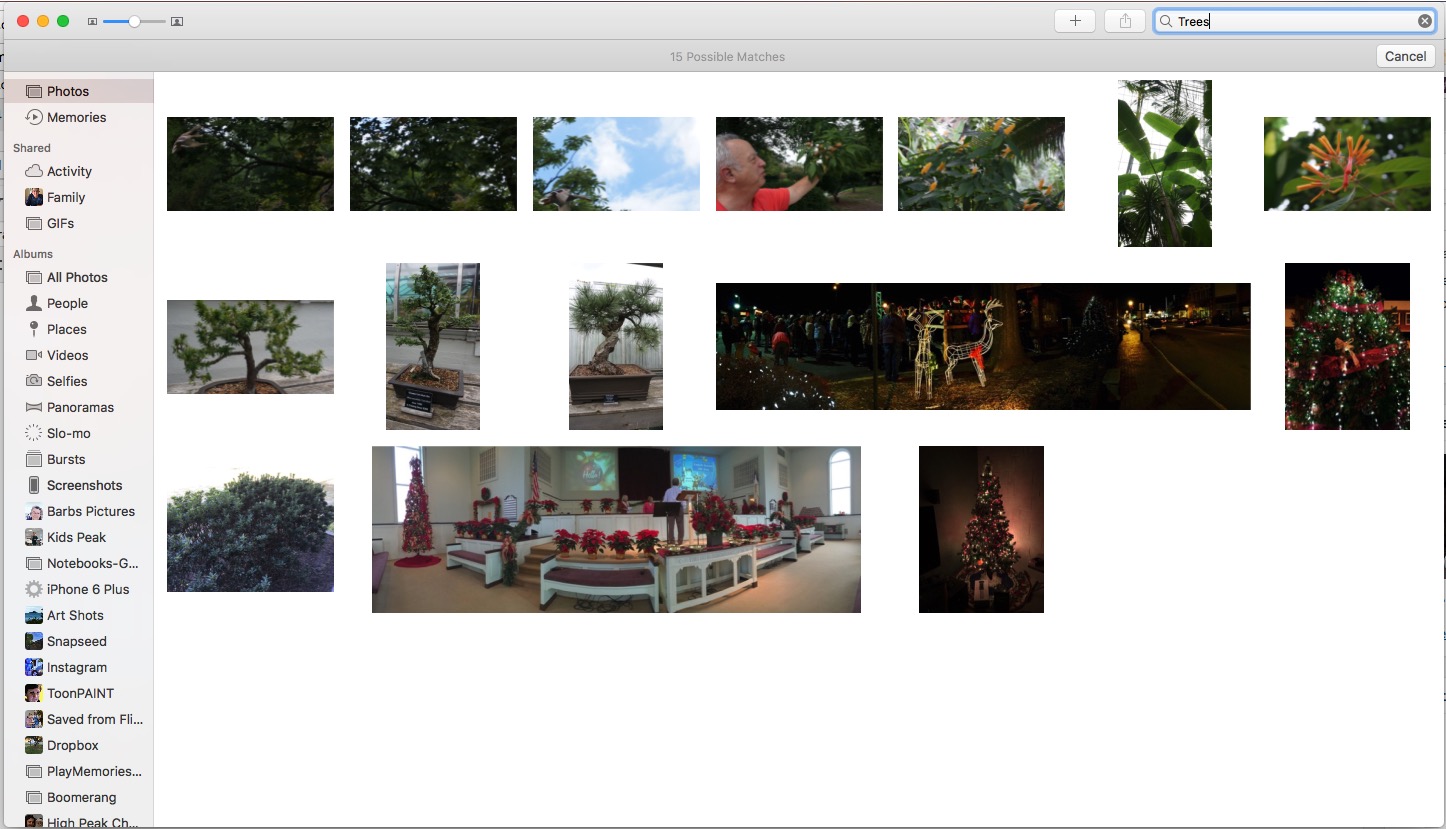Click the large thumbnail zoom-in icon
The width and height of the screenshot is (1446, 829).
pyautogui.click(x=177, y=21)
